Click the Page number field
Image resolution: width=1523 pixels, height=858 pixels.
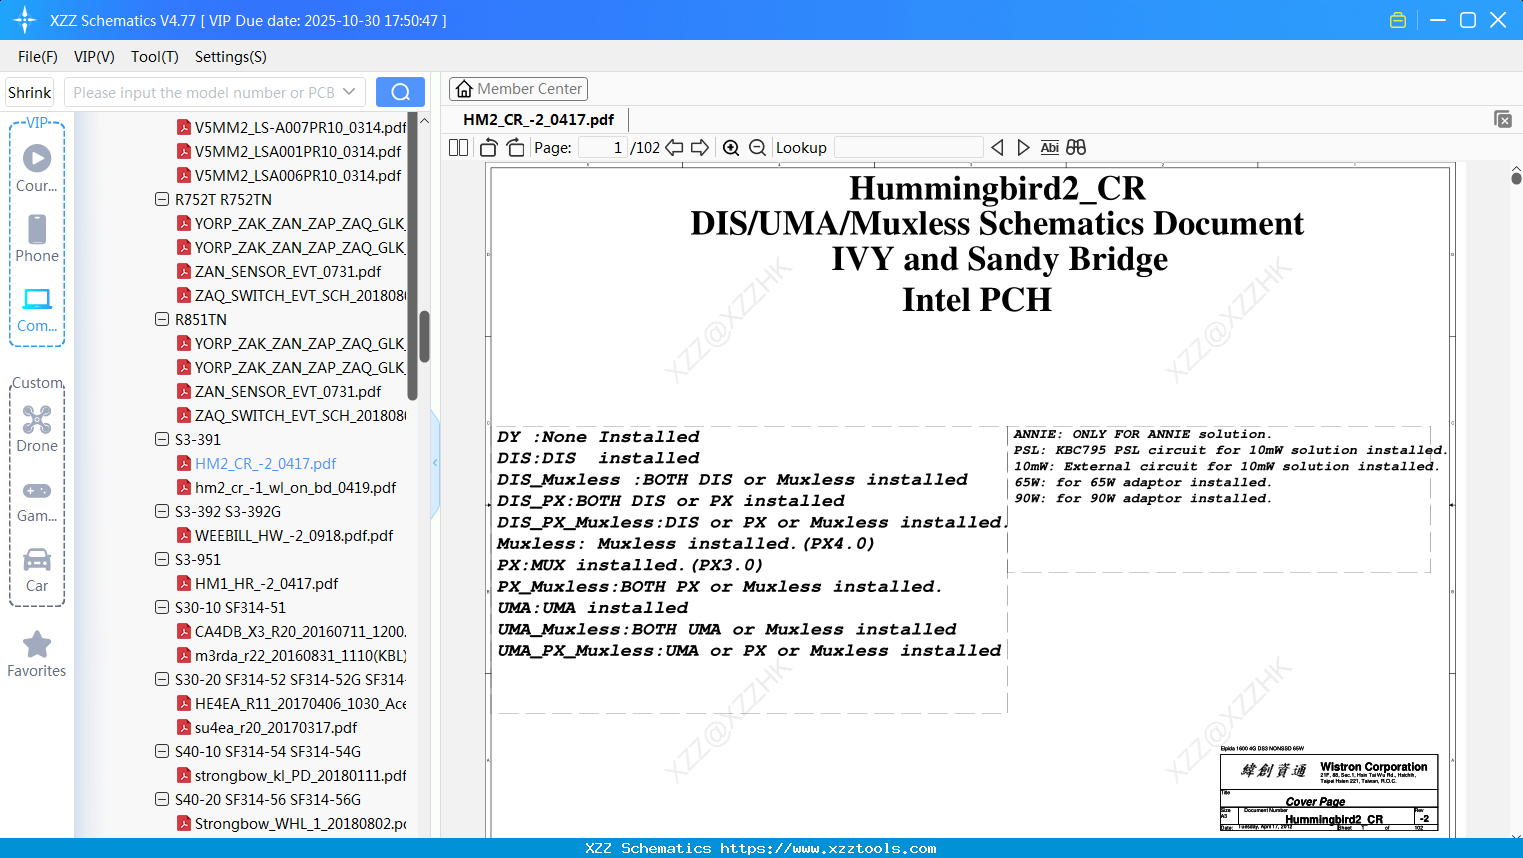602,148
